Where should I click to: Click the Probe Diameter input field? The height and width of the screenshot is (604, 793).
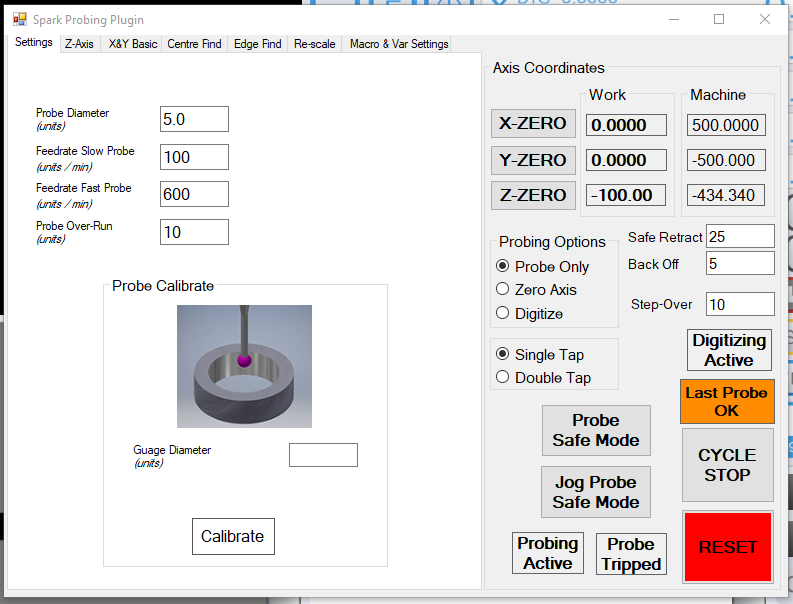(194, 119)
